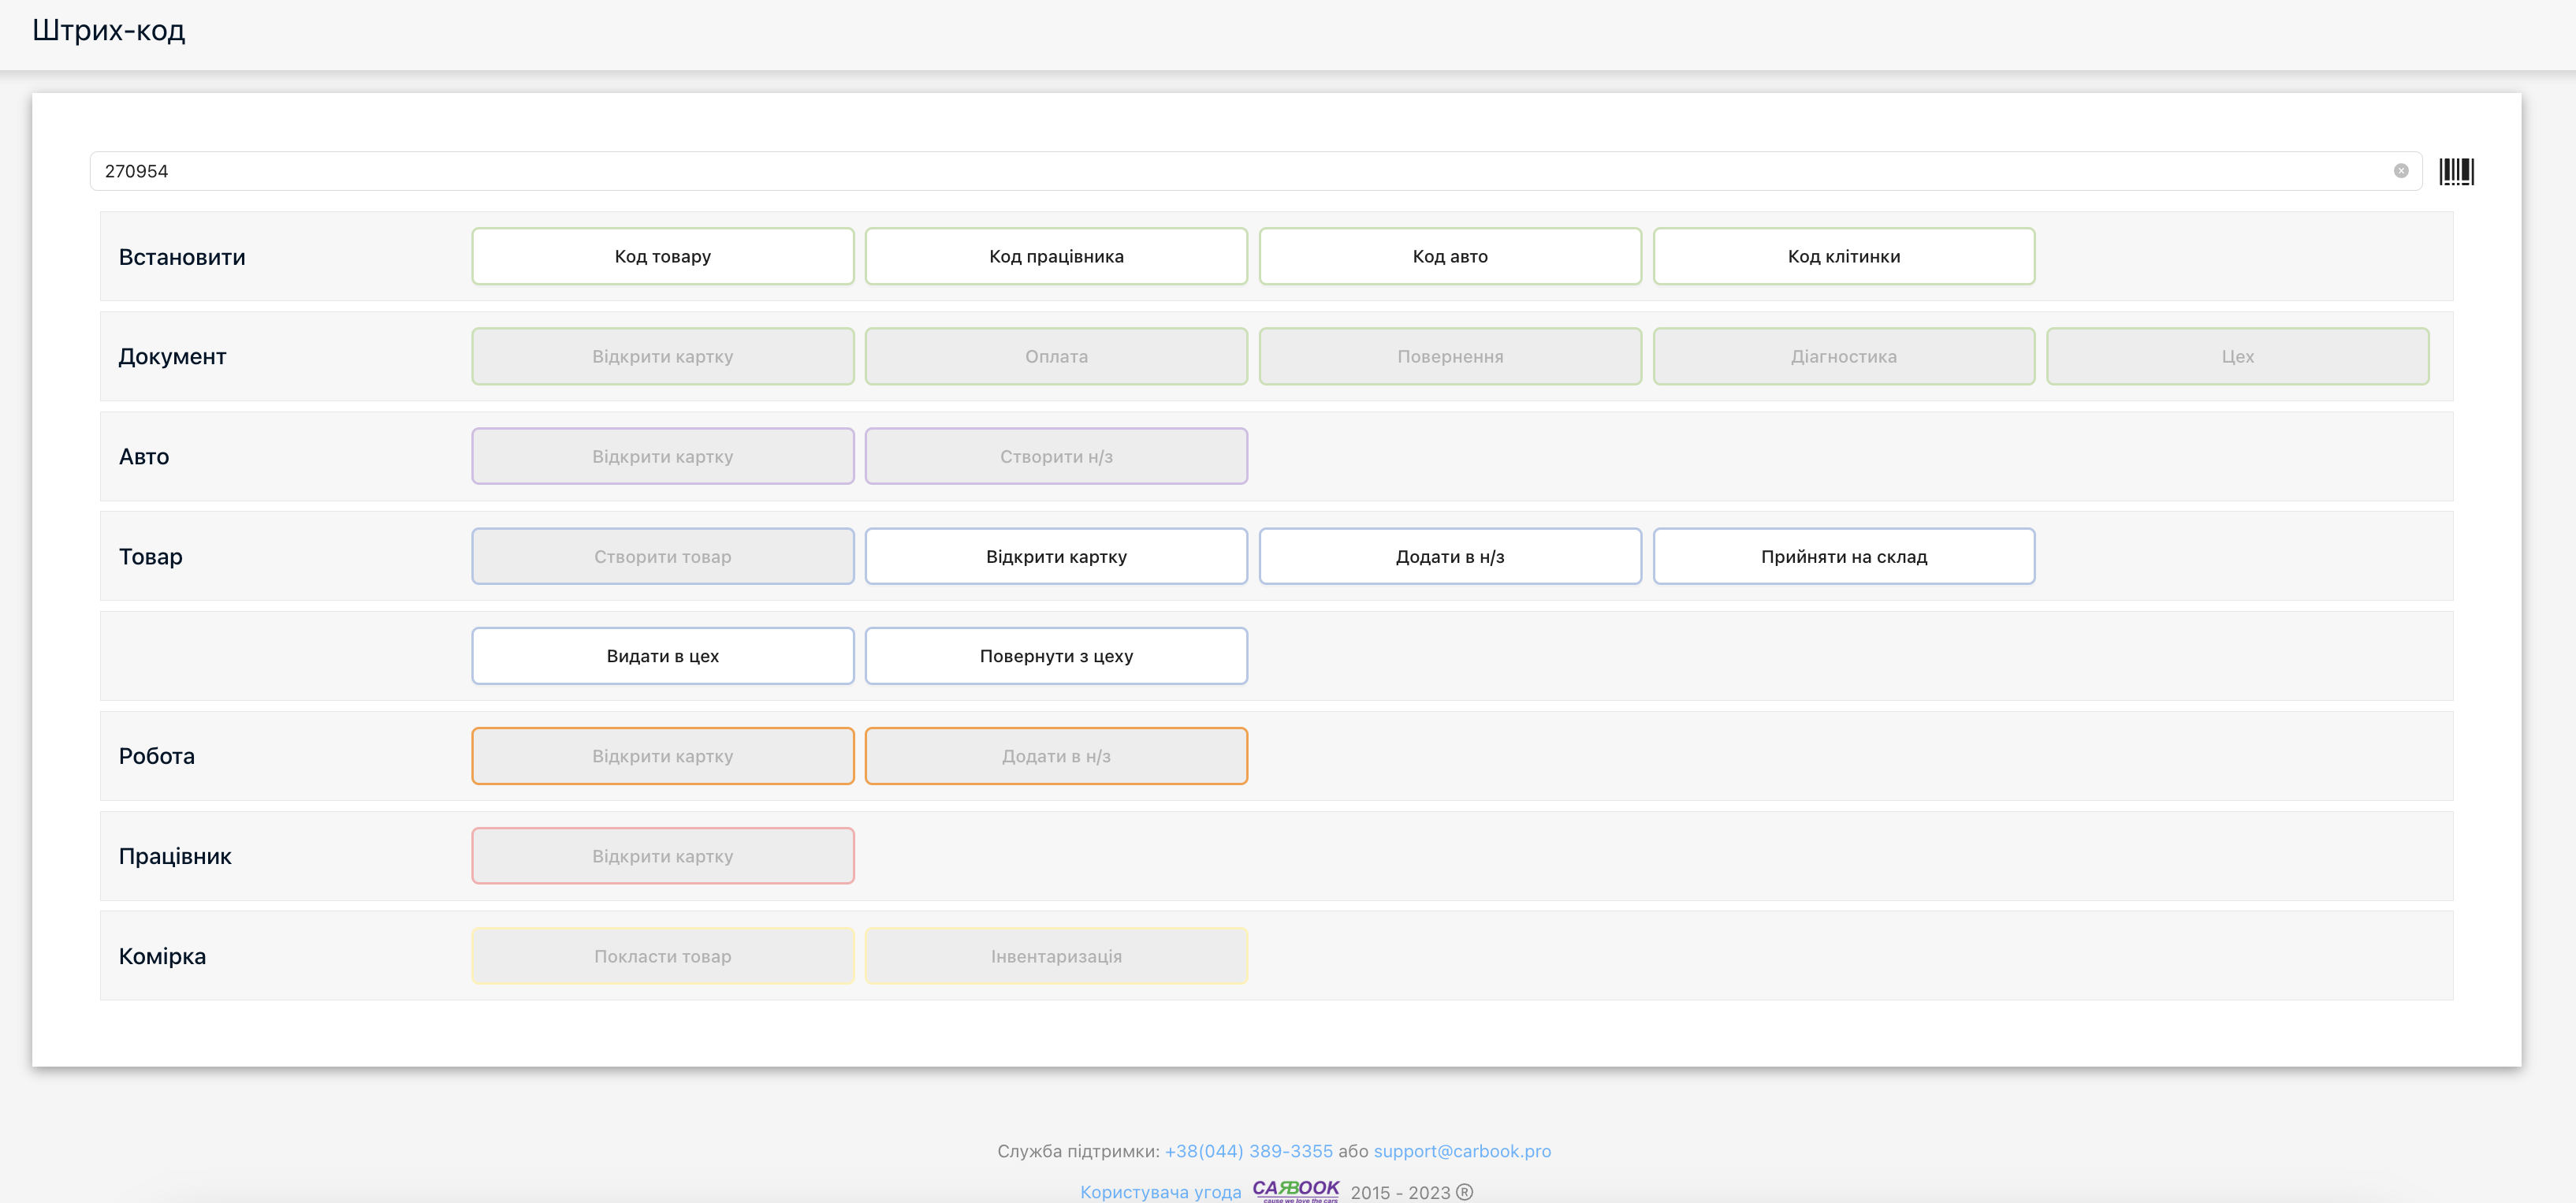Screen dimensions: 2576x1203
Task: Open the Користувача угода link
Action: point(1160,1192)
